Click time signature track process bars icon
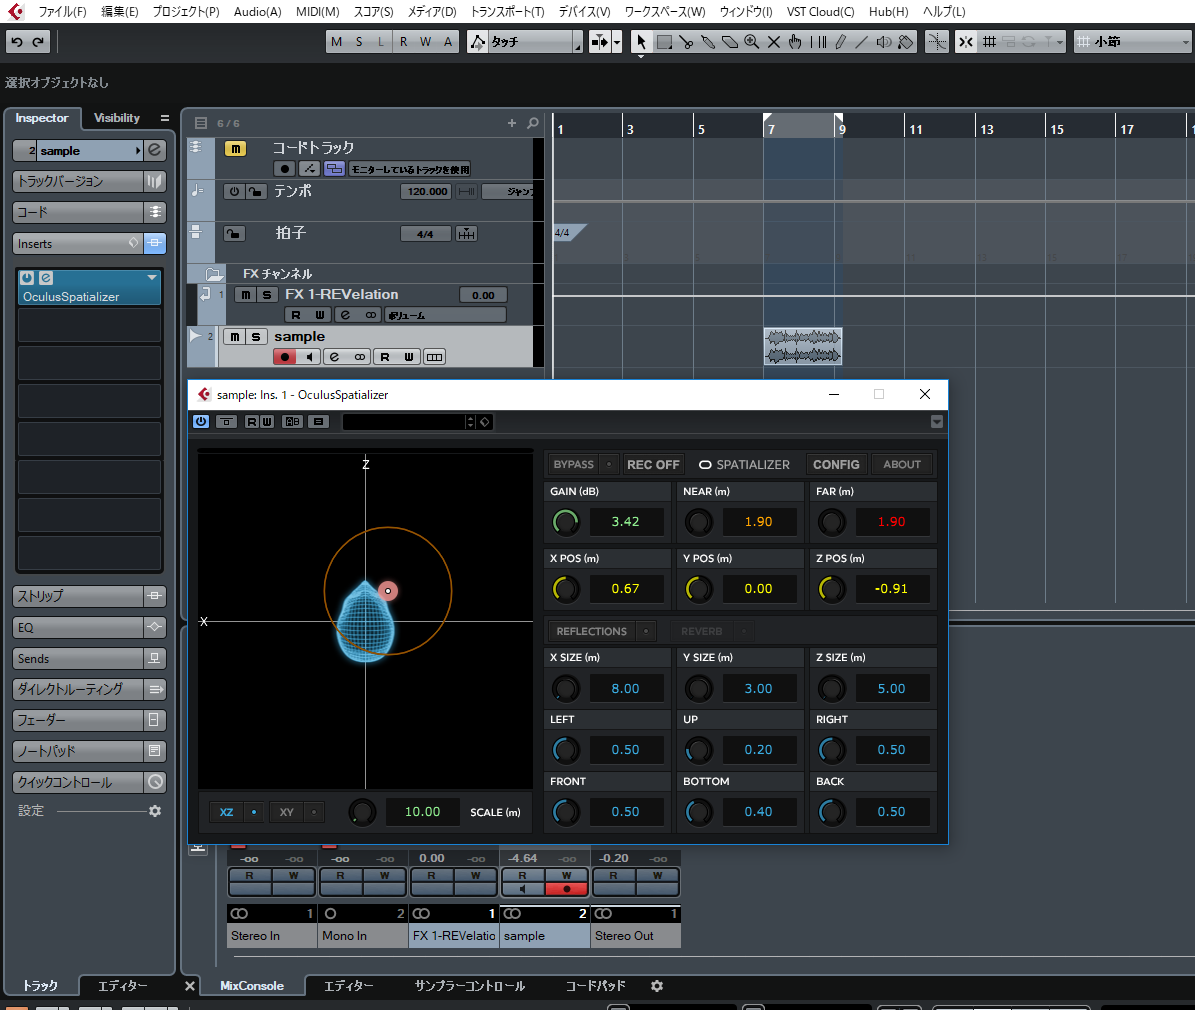The image size is (1195, 1010). tap(466, 234)
